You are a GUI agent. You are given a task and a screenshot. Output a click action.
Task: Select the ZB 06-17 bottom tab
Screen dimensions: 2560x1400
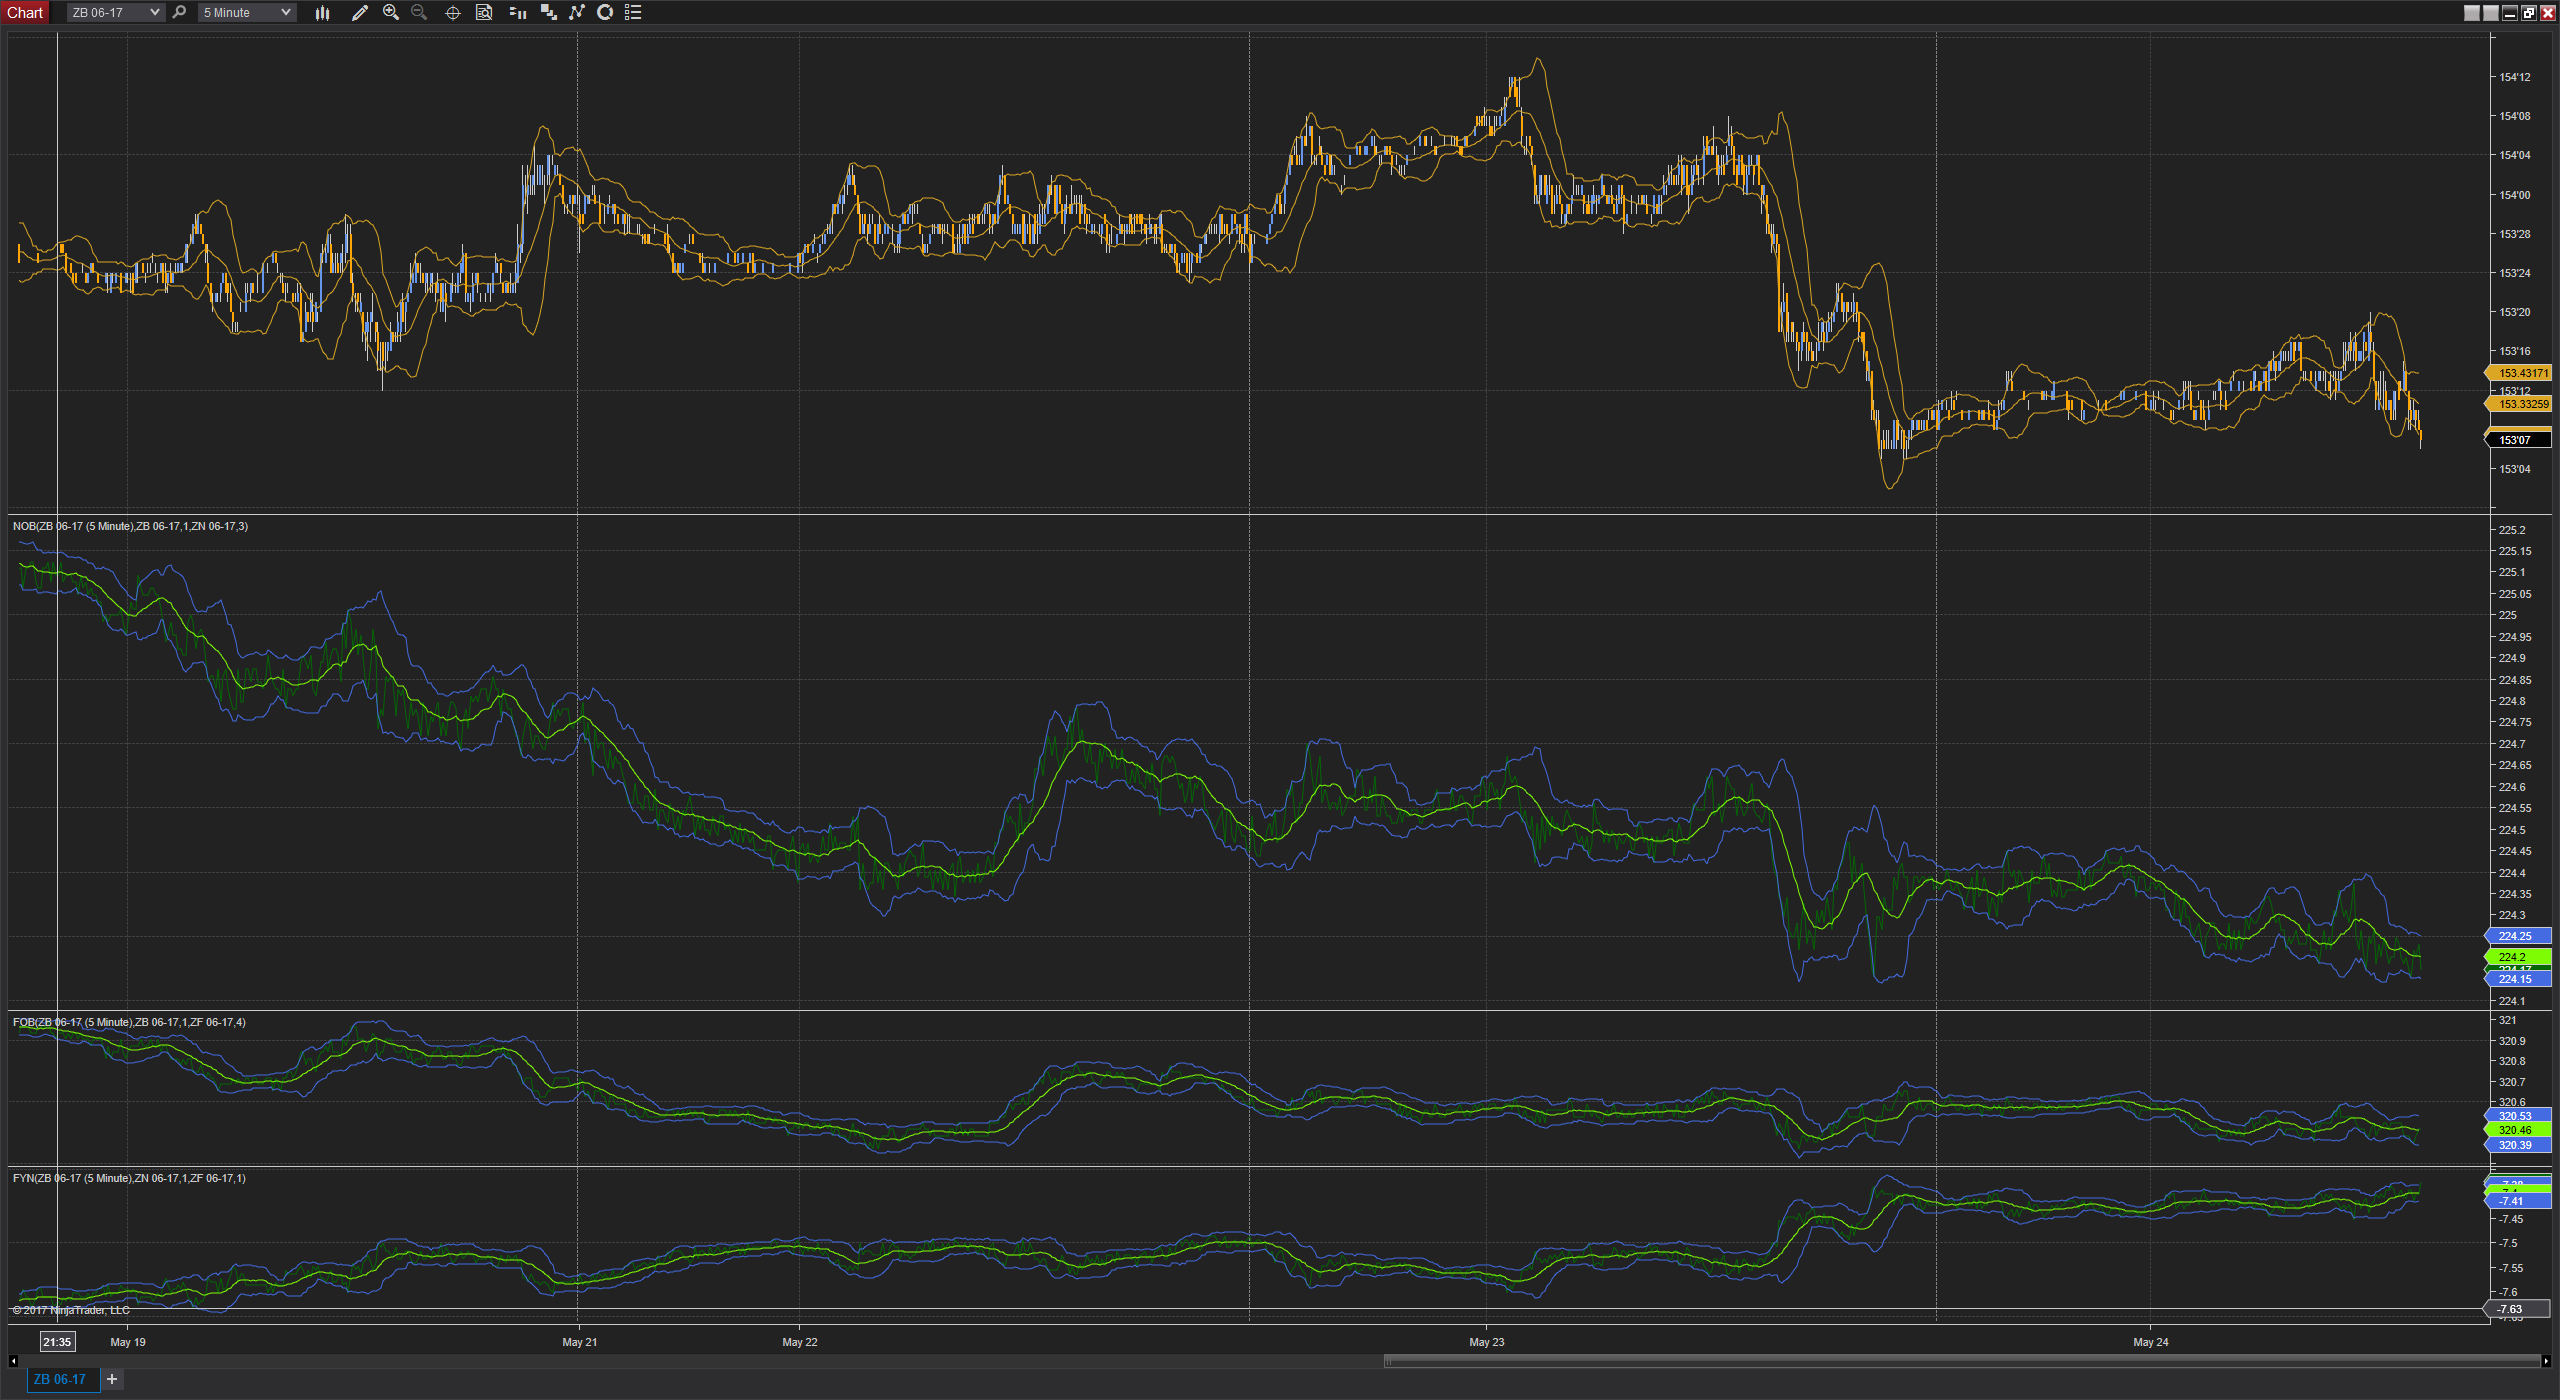coord(60,1379)
